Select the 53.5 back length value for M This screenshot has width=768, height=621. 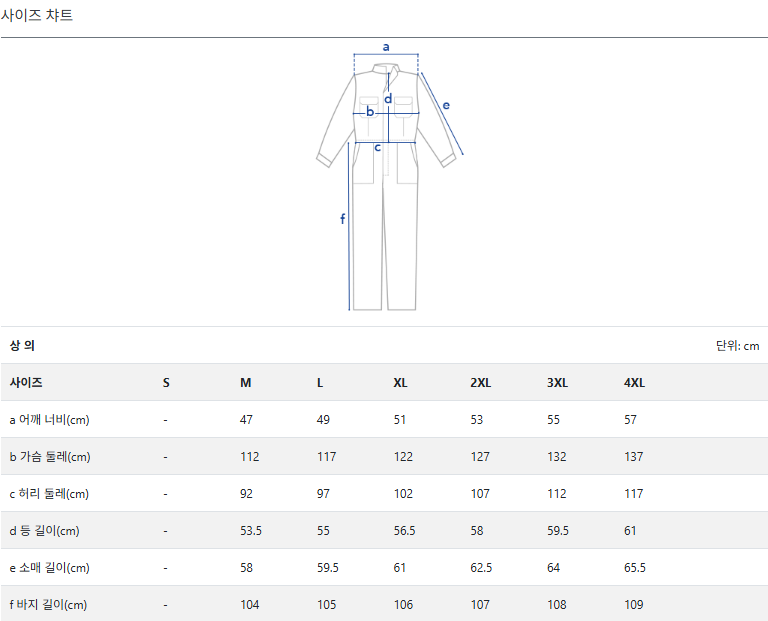pyautogui.click(x=251, y=531)
